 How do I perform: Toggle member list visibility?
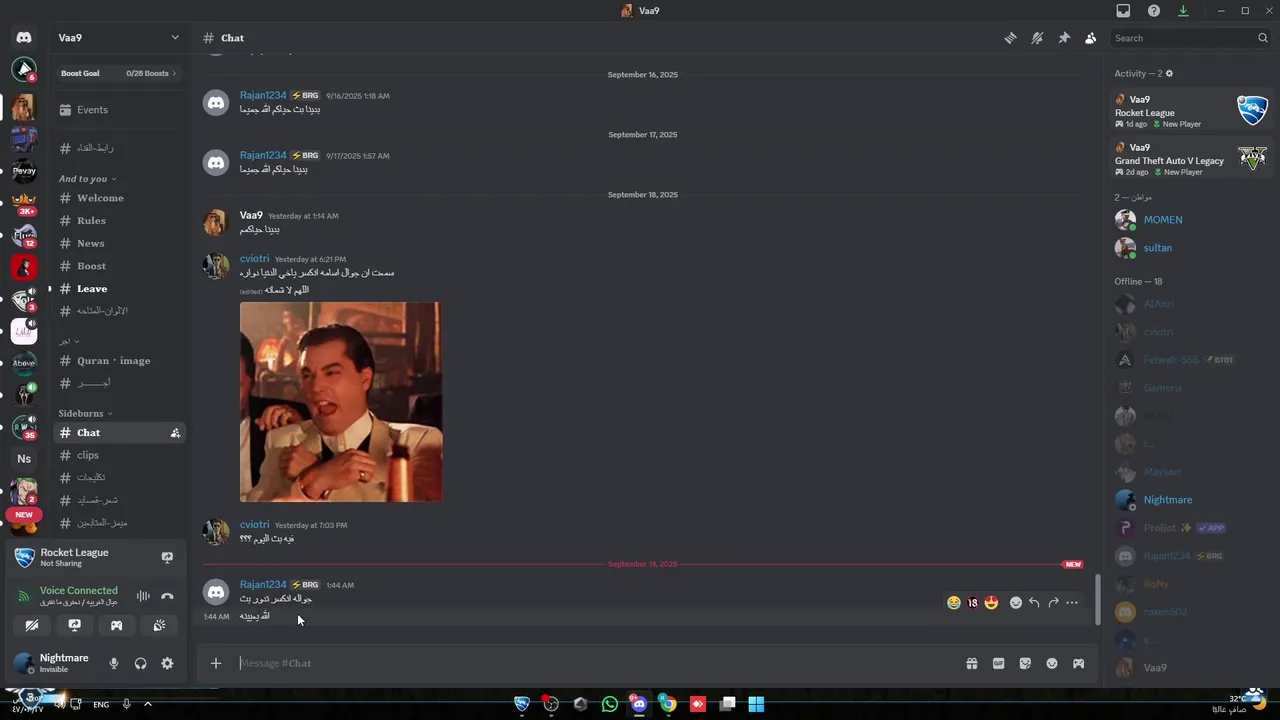(x=1090, y=38)
